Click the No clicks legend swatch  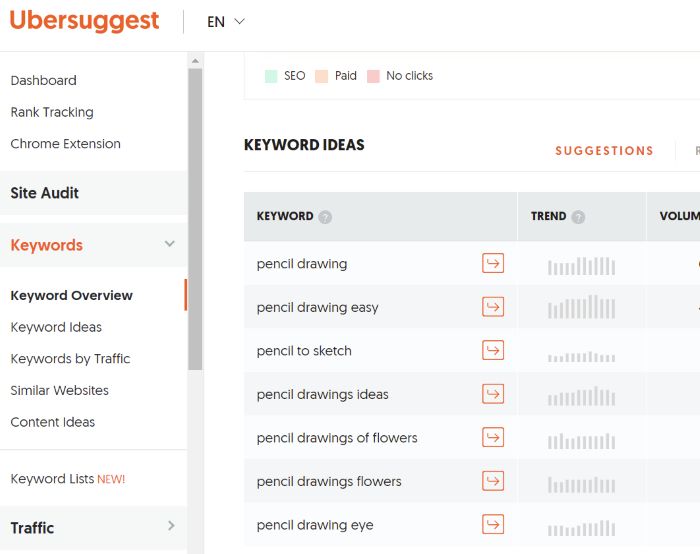tap(373, 76)
